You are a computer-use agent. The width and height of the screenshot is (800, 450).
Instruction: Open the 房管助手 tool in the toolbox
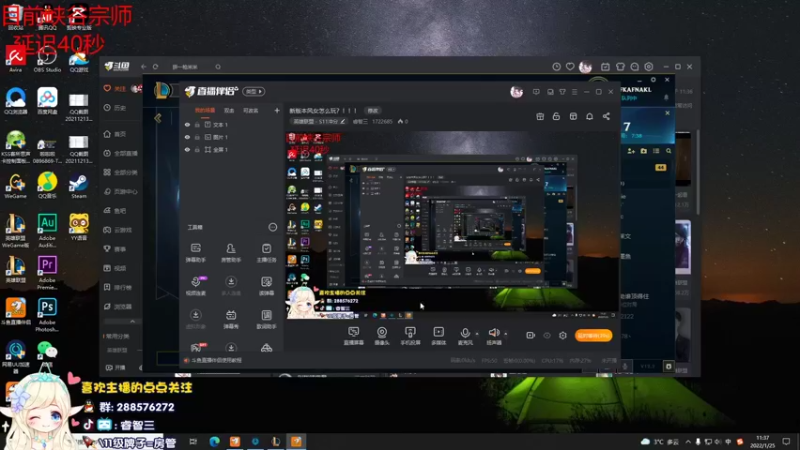tap(231, 253)
